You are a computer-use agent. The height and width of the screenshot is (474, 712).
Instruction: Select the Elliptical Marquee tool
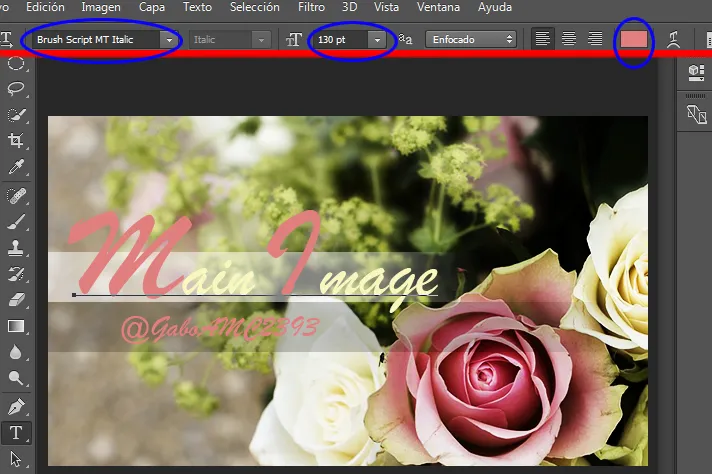click(x=16, y=63)
